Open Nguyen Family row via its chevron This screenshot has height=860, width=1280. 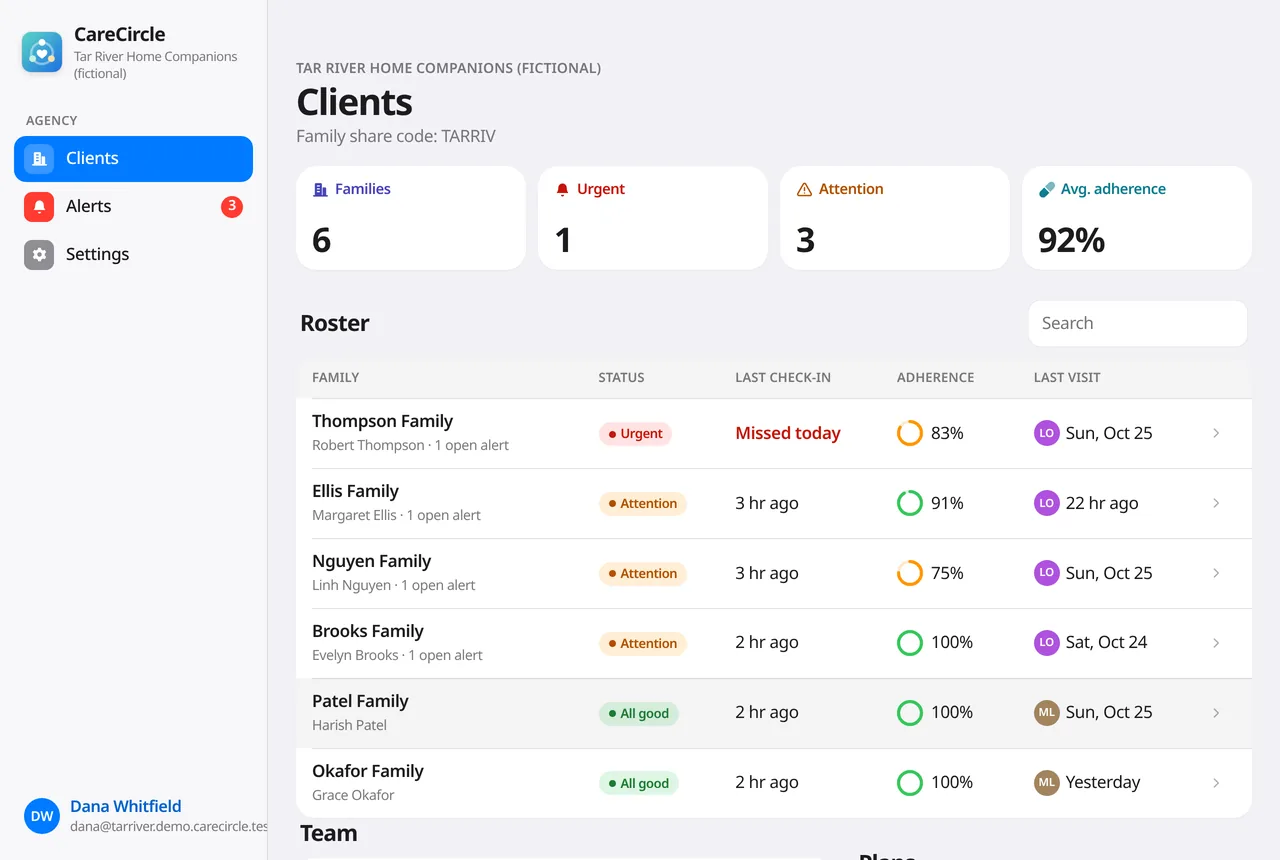pos(1216,573)
